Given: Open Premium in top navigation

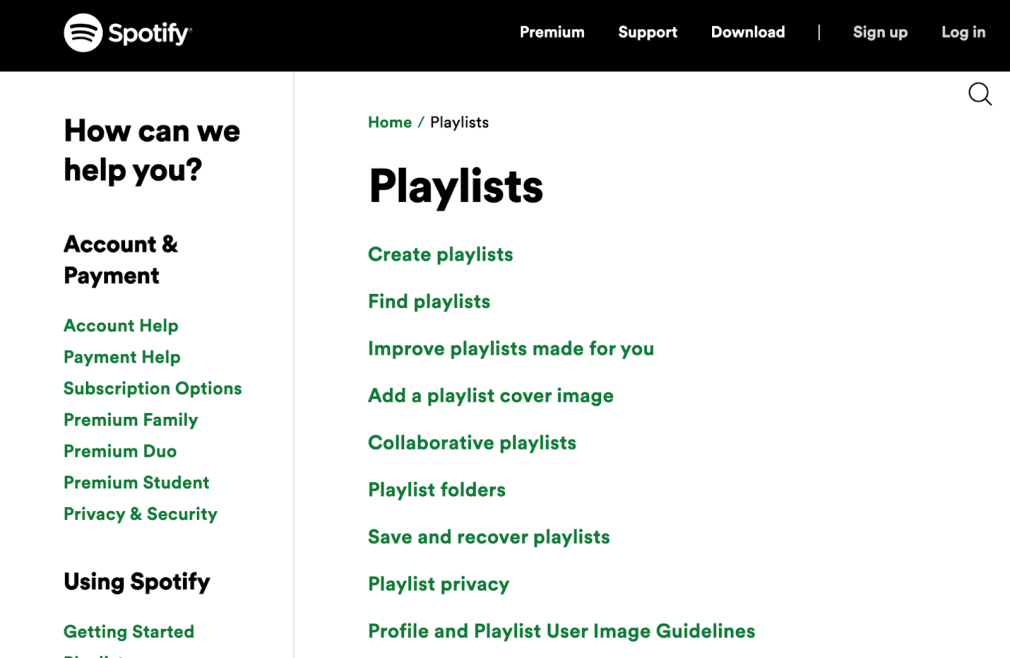Looking at the screenshot, I should [x=552, y=32].
